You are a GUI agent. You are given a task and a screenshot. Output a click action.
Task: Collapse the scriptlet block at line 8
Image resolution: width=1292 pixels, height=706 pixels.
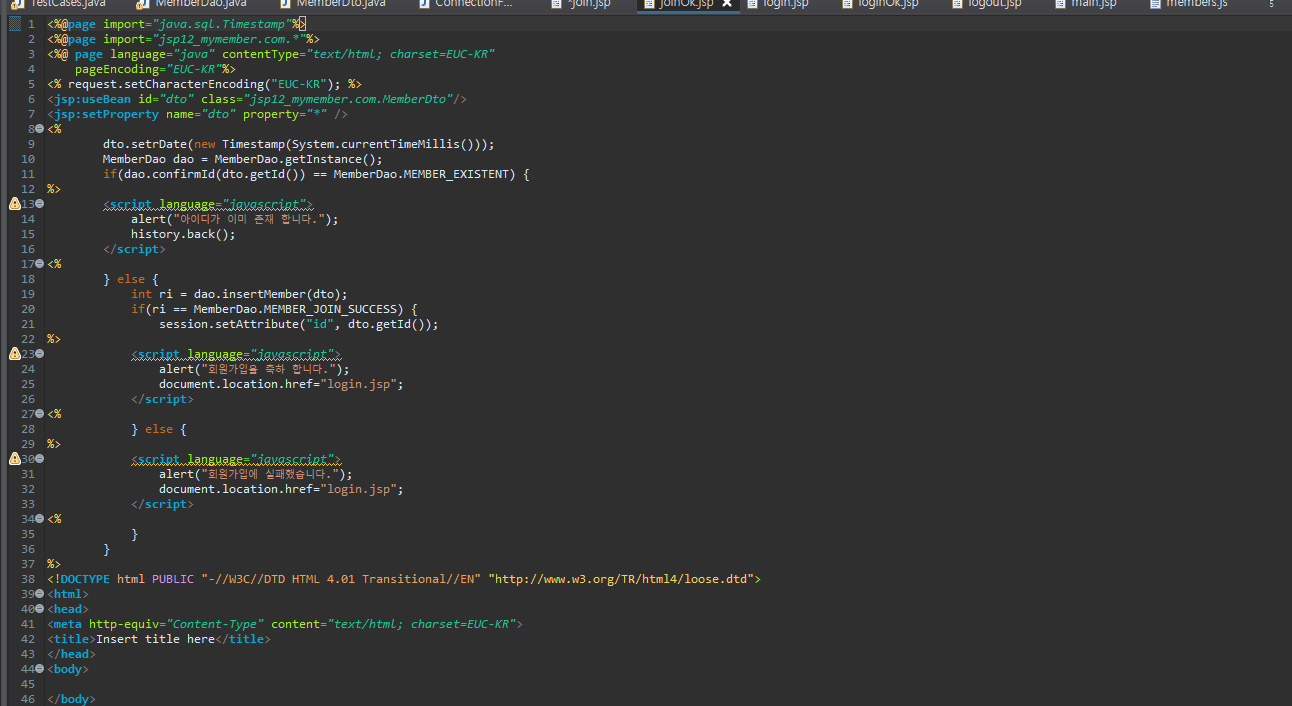[x=40, y=129]
